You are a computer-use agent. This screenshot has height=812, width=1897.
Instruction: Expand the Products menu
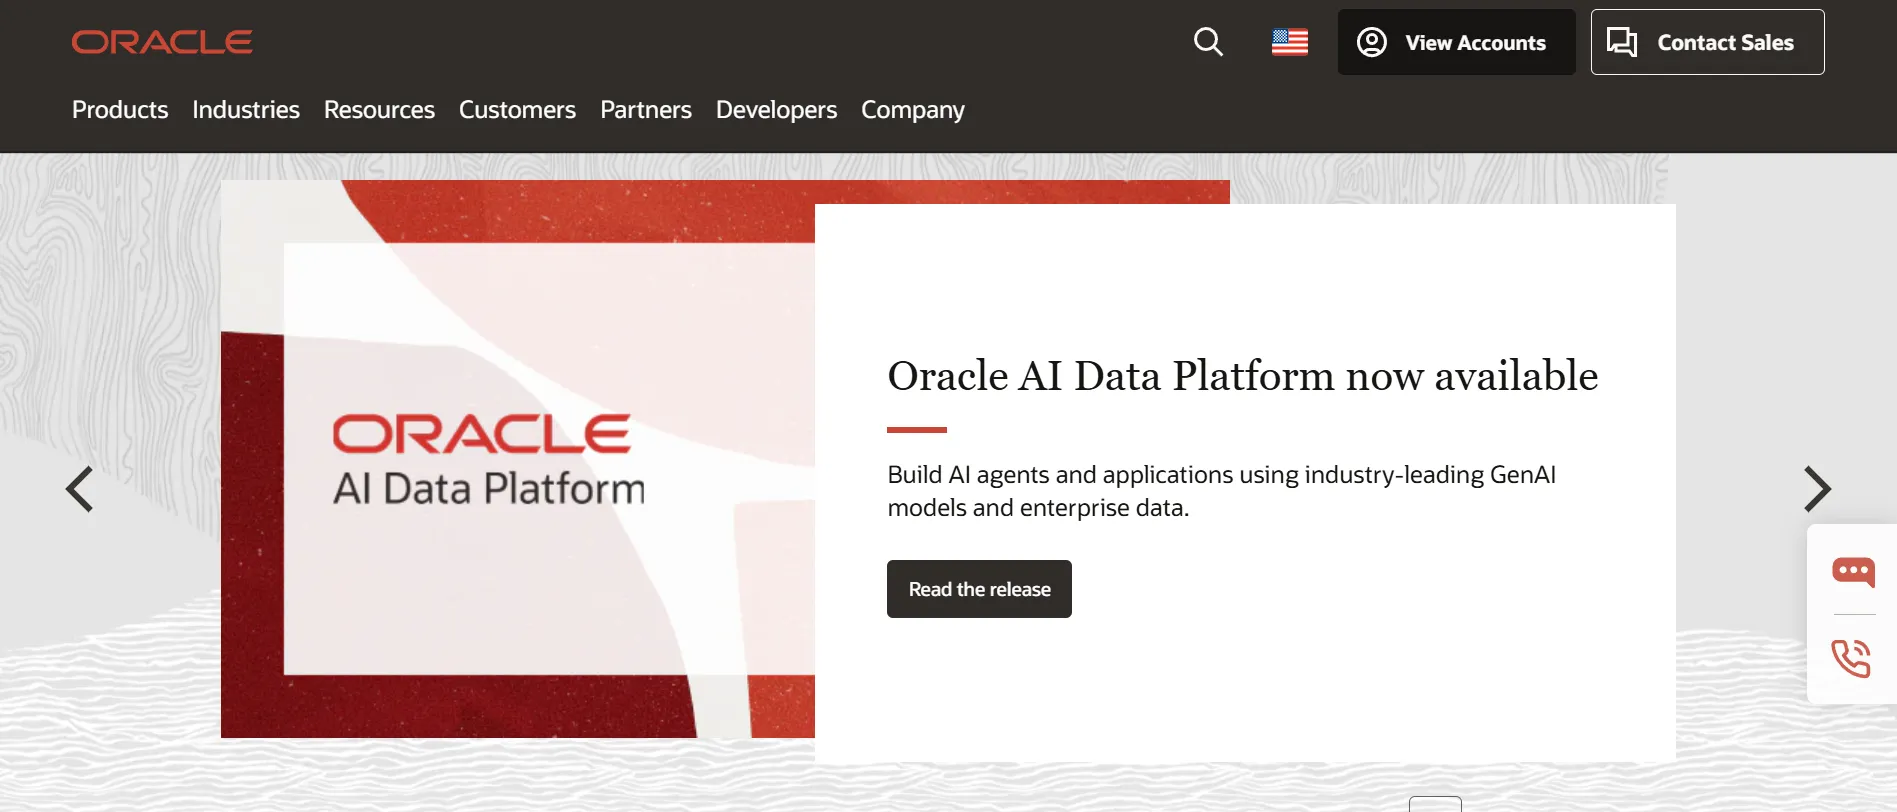pyautogui.click(x=120, y=110)
